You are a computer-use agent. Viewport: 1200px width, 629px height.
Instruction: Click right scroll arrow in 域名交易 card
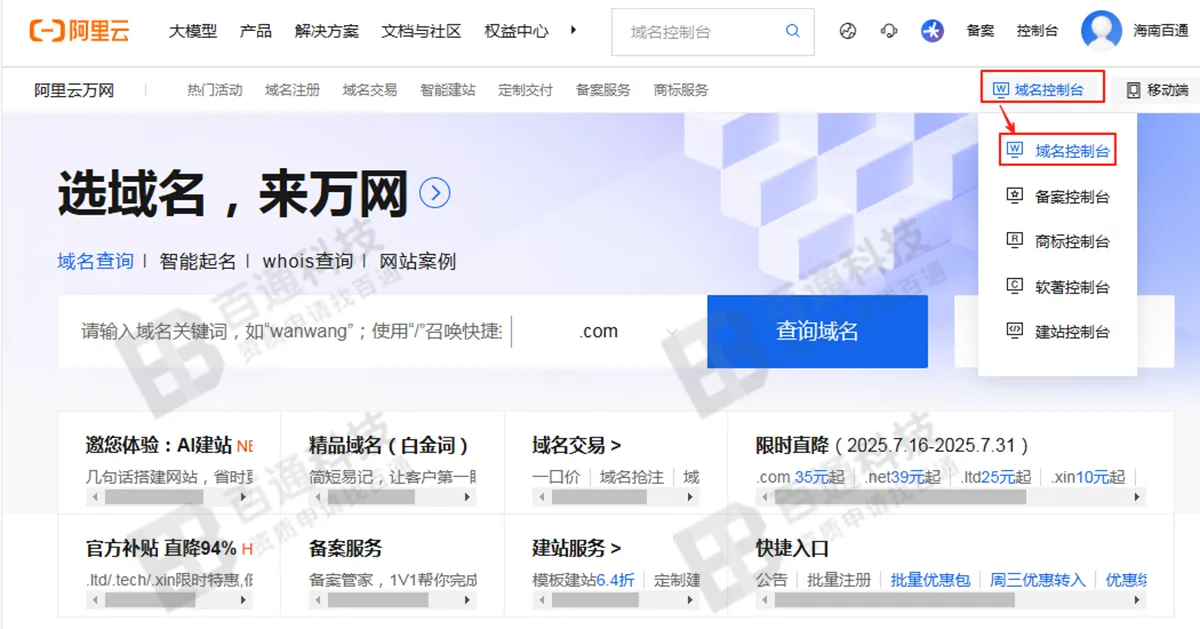(692, 497)
